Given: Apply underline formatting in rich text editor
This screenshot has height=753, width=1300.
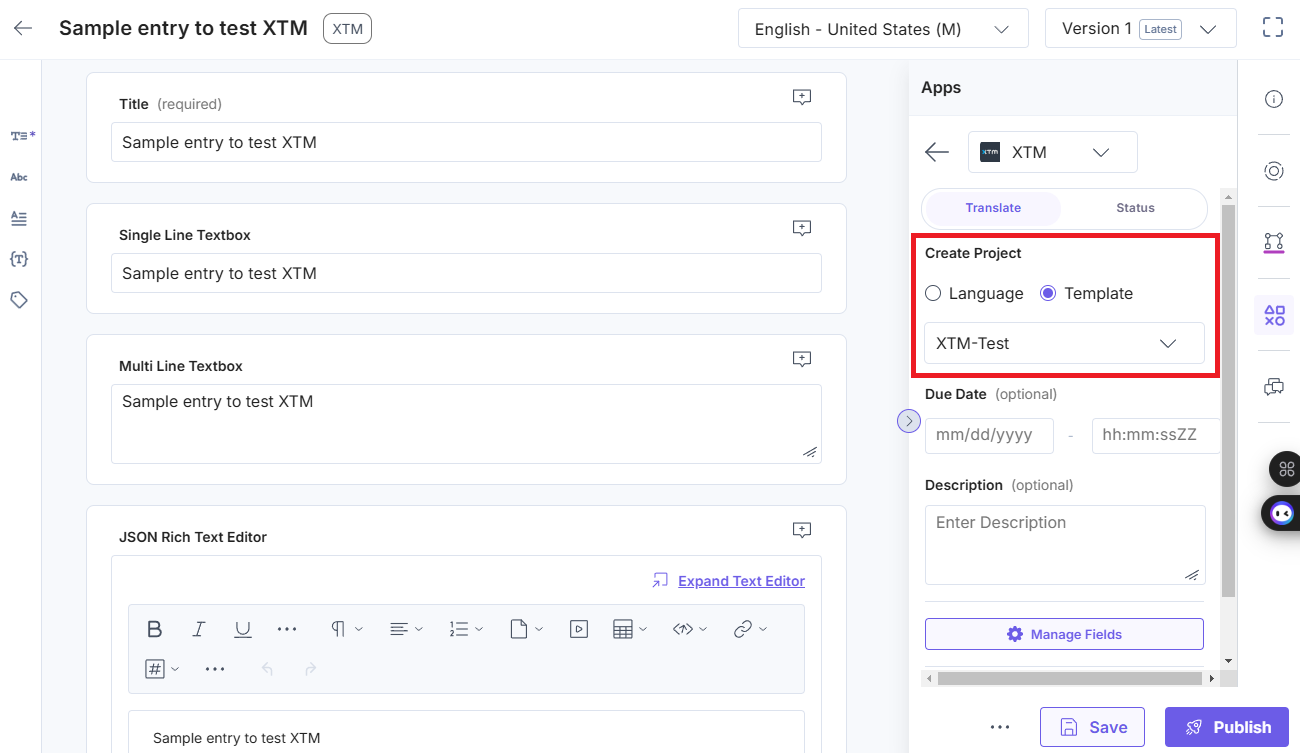Looking at the screenshot, I should [x=243, y=629].
